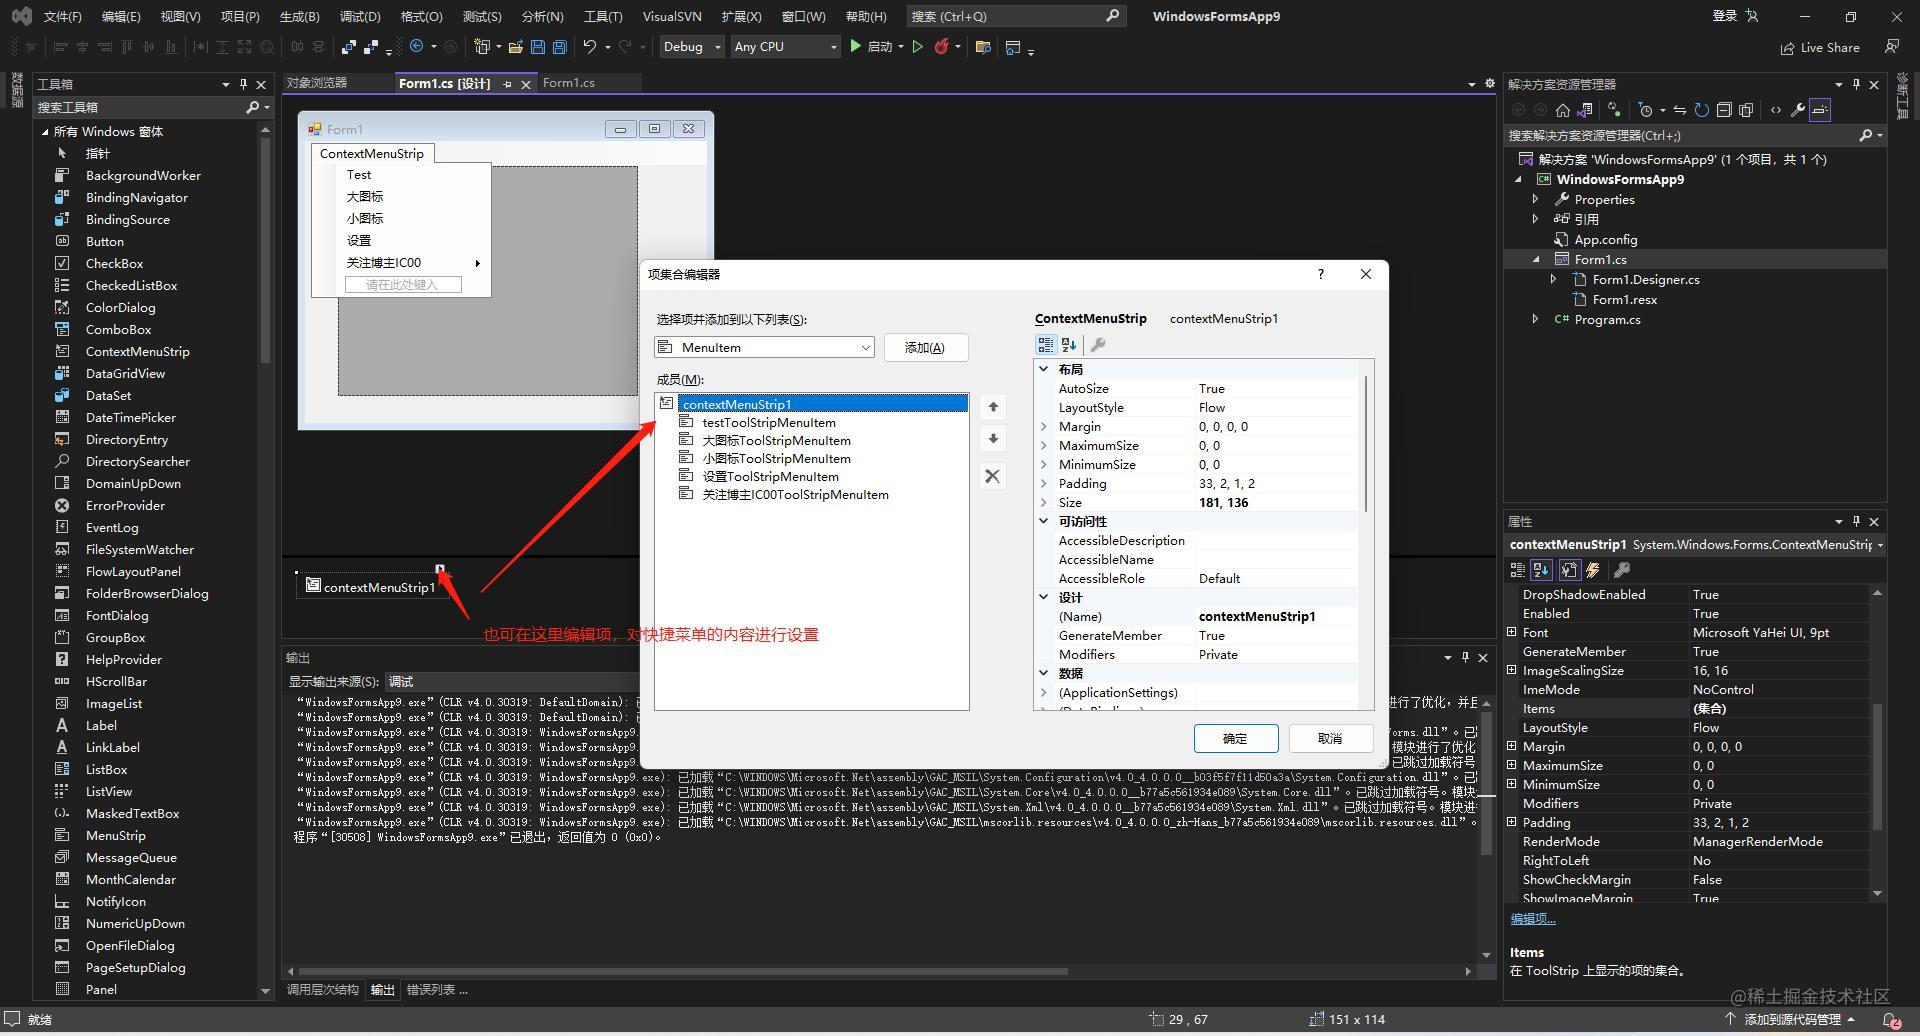Click Show All Files icon in Solution Explorer
The image size is (1920, 1036).
point(1747,110)
